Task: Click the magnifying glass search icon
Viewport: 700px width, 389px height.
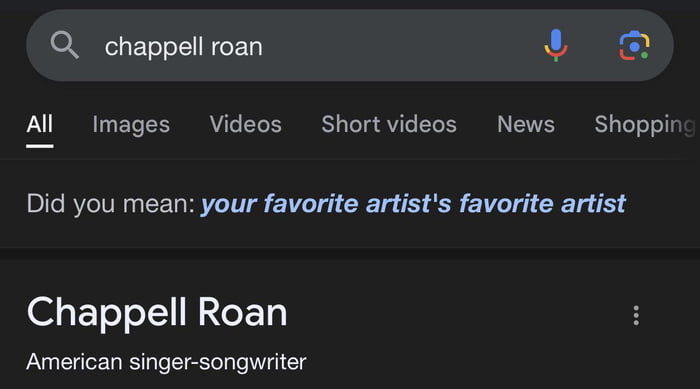Action: (65, 45)
